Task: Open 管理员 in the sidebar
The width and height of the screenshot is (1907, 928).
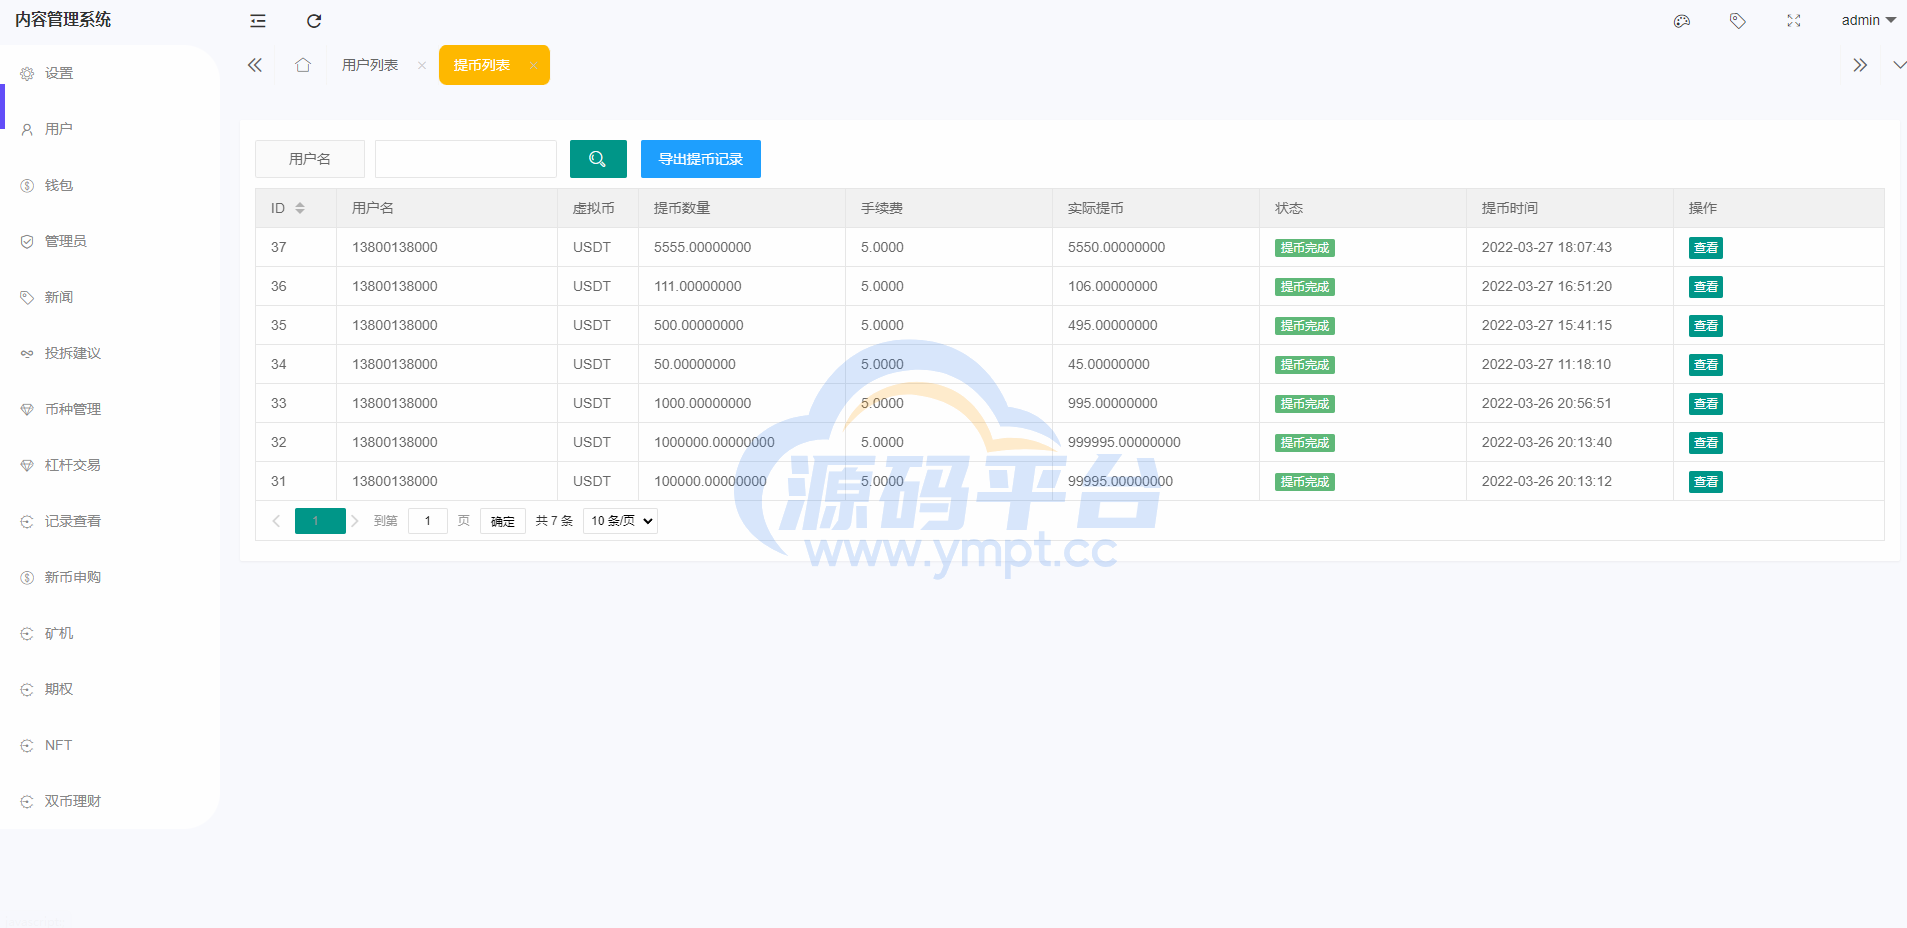Action: click(x=110, y=241)
